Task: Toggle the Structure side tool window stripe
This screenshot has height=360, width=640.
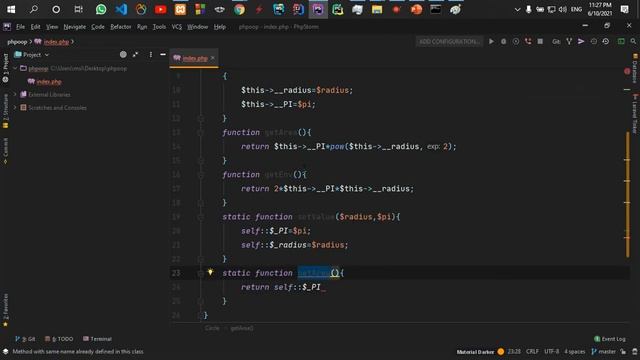Action: tap(5, 111)
